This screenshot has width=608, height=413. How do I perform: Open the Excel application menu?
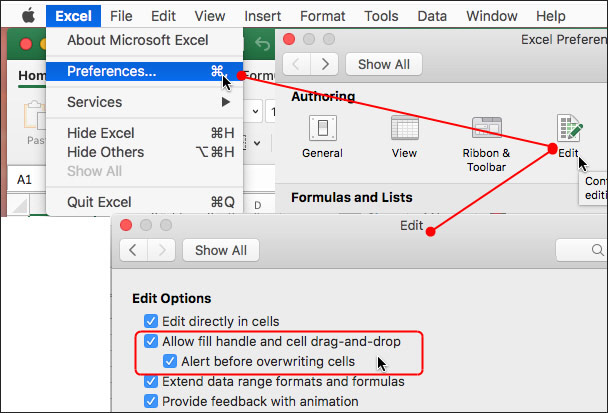(73, 16)
